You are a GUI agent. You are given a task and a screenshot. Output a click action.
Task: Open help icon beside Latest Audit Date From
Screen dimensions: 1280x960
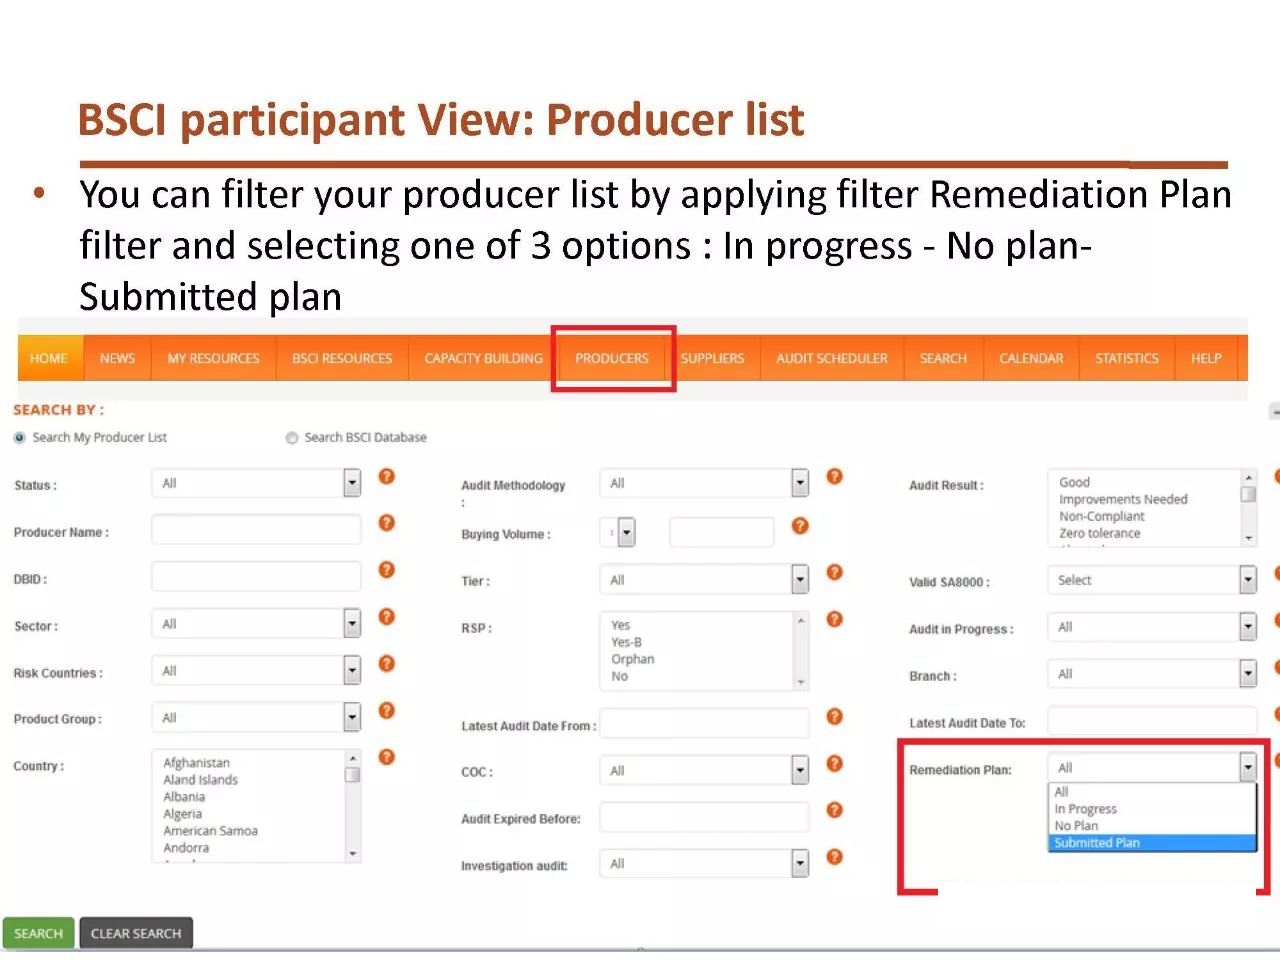click(x=834, y=716)
